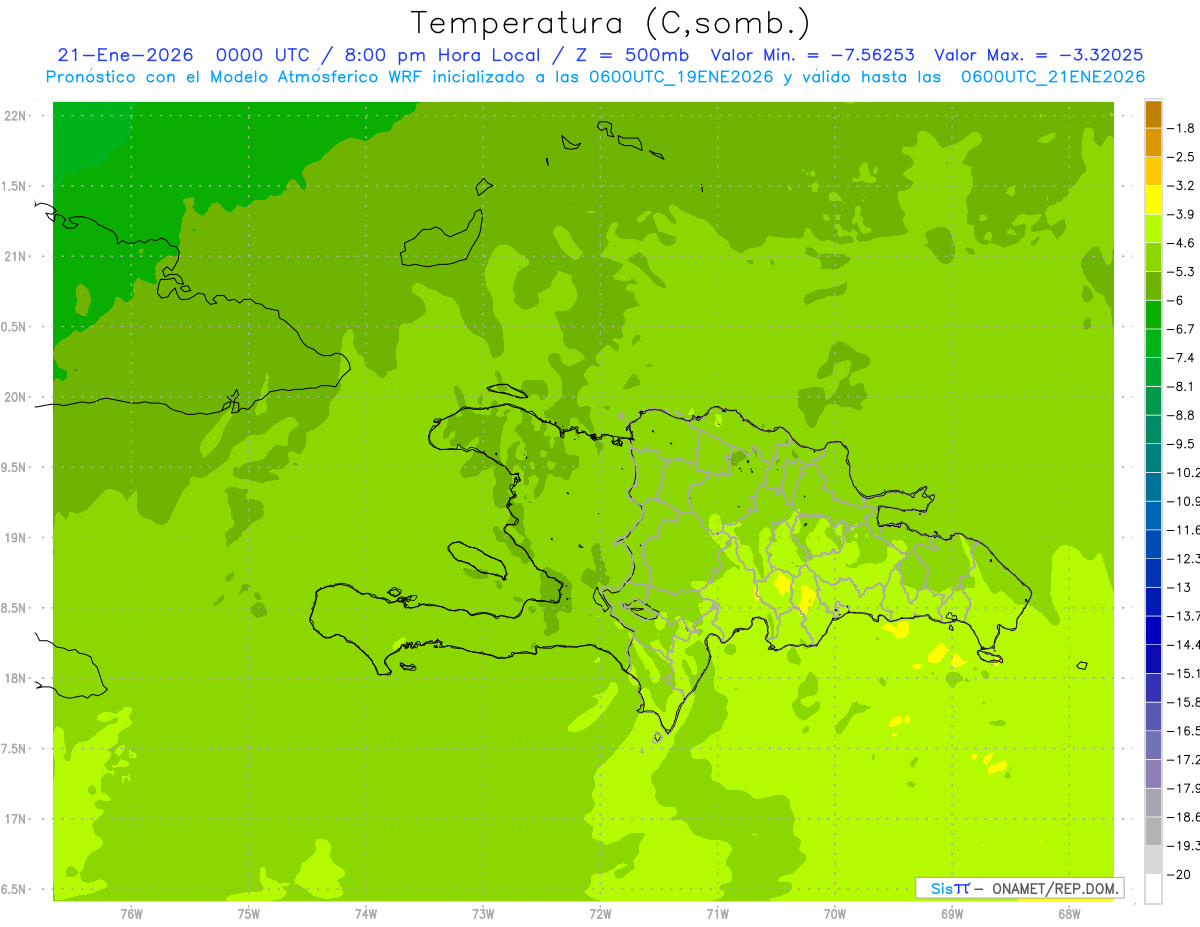Viewport: 1200px width, 927px height.
Task: Select the "Valor Min. = -7.56253" text
Action: pos(812,55)
